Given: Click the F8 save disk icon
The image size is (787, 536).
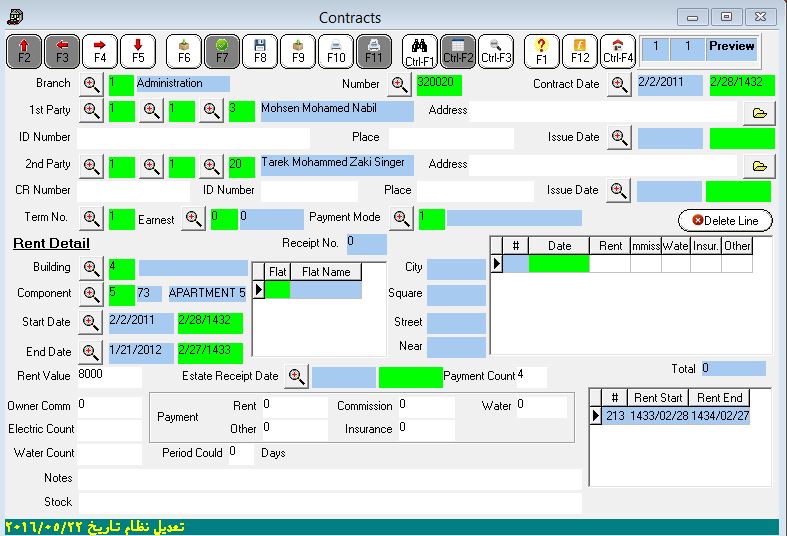Looking at the screenshot, I should [260, 51].
